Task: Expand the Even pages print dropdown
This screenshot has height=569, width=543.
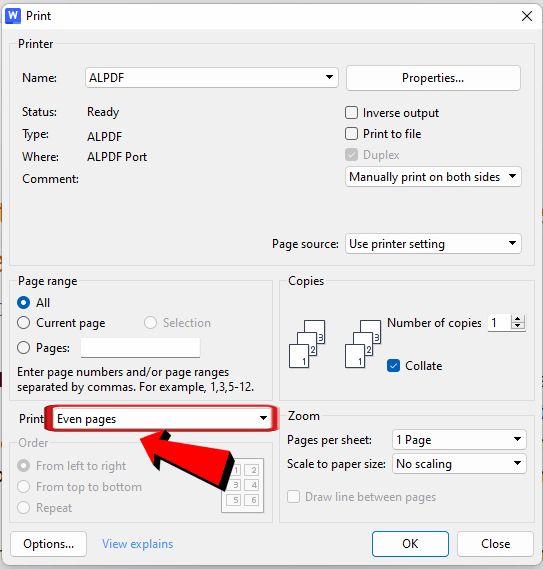Action: [162, 419]
